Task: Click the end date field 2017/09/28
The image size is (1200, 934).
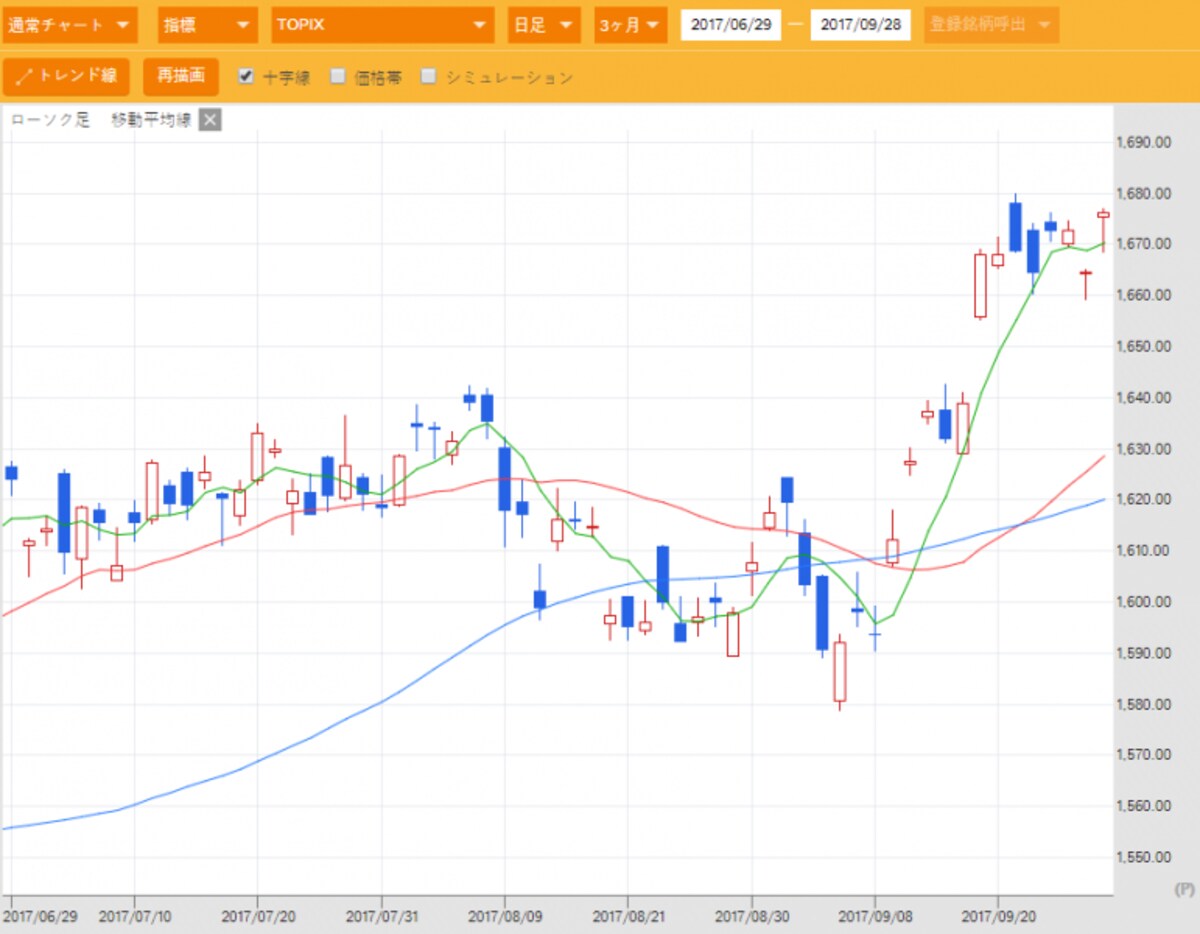Action: [x=861, y=25]
